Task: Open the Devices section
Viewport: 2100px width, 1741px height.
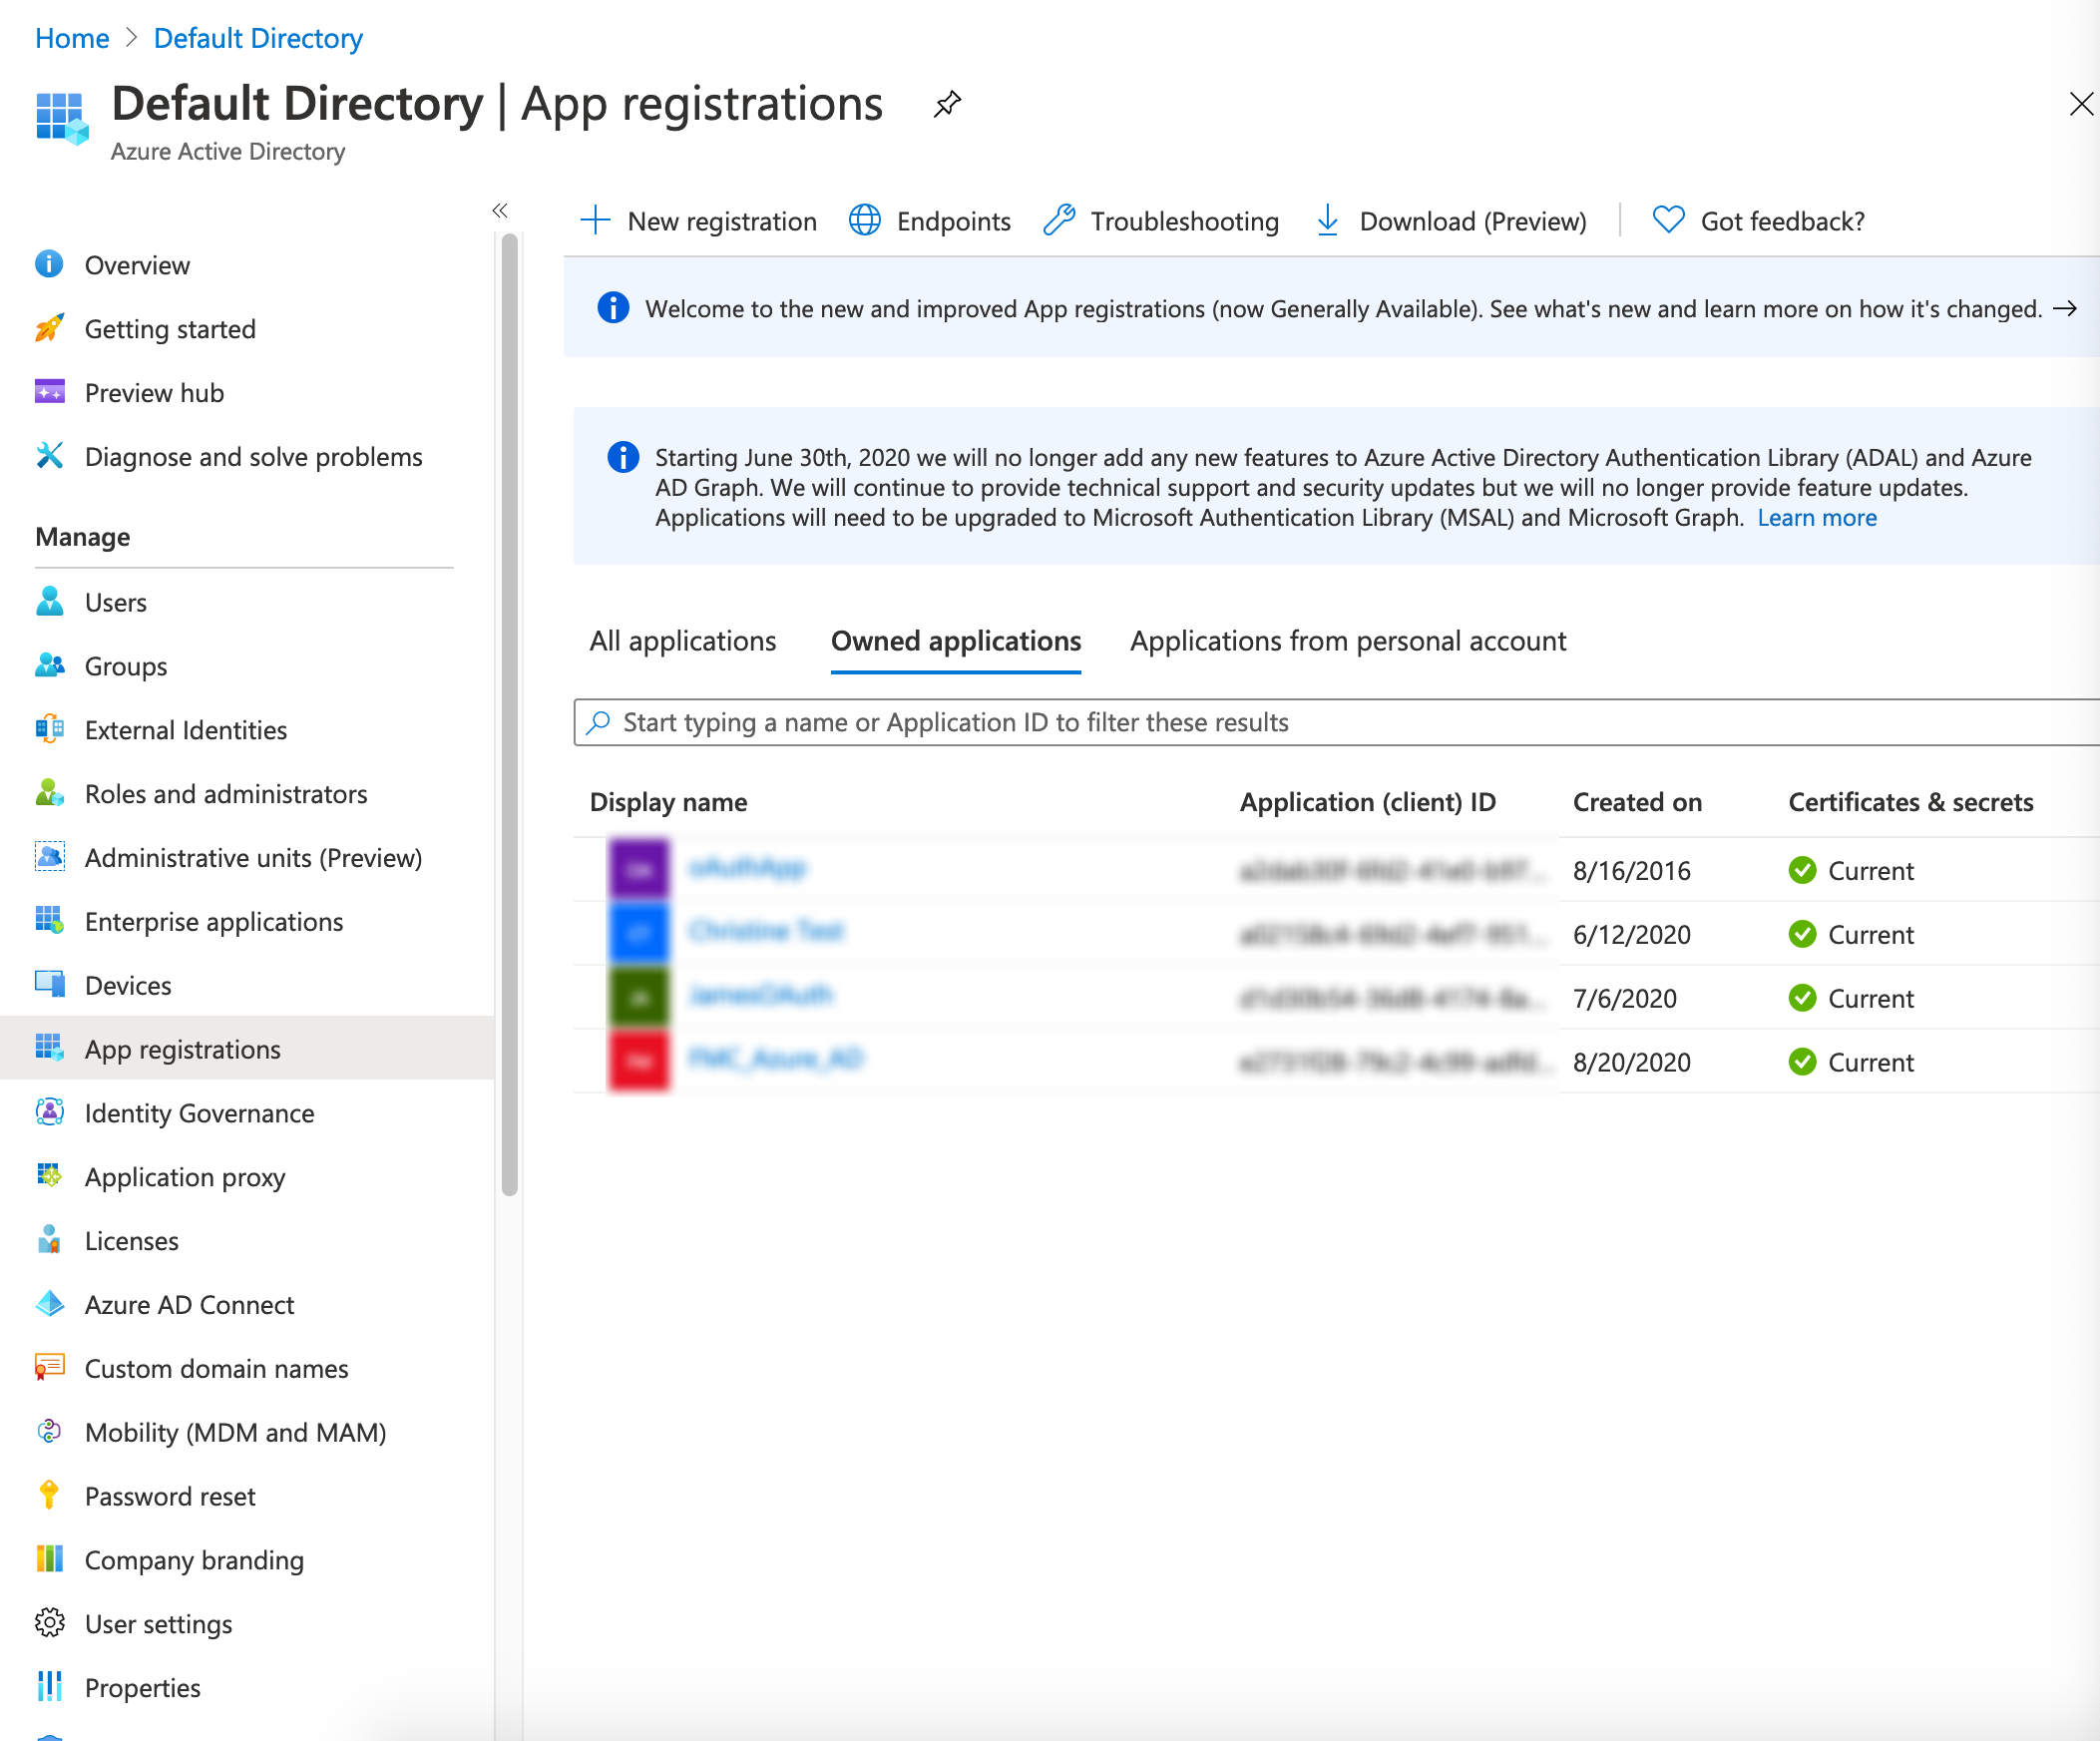Action: pos(128,985)
